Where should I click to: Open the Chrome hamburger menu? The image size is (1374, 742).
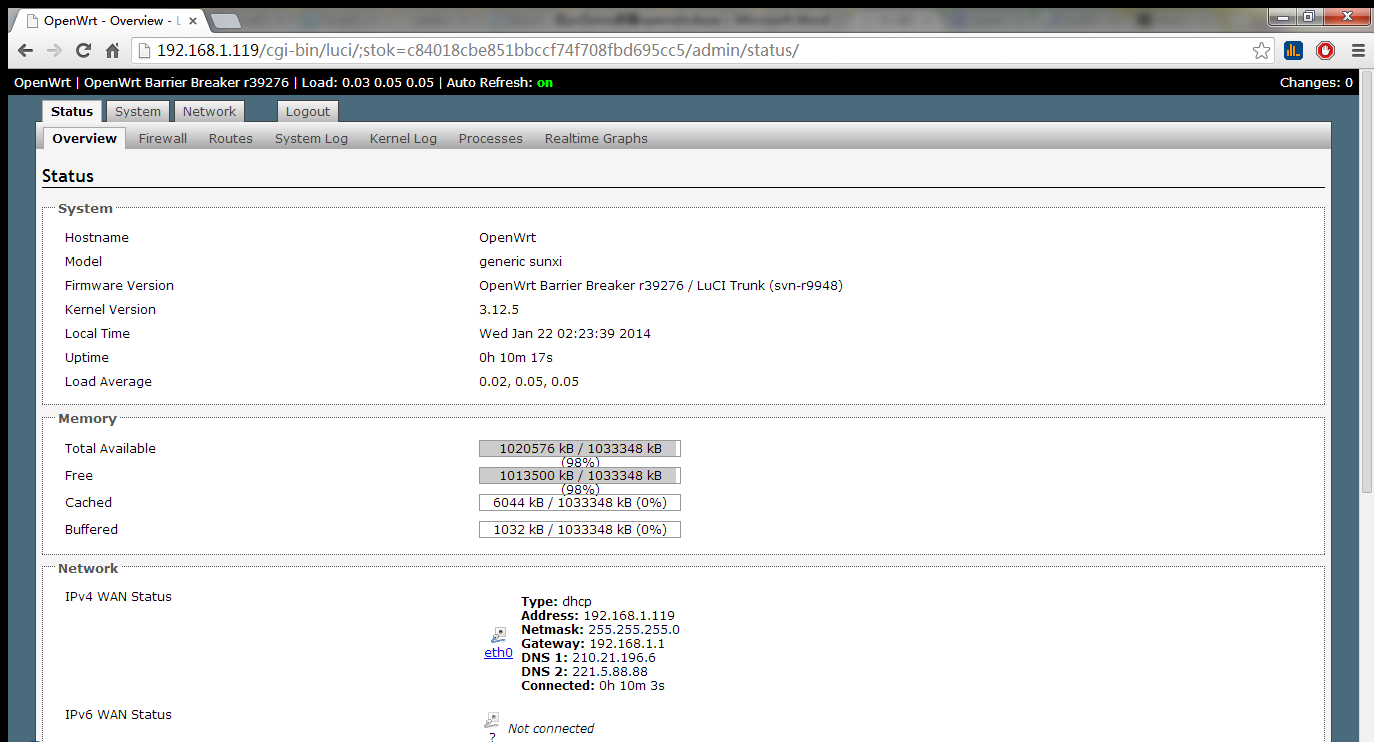point(1358,51)
